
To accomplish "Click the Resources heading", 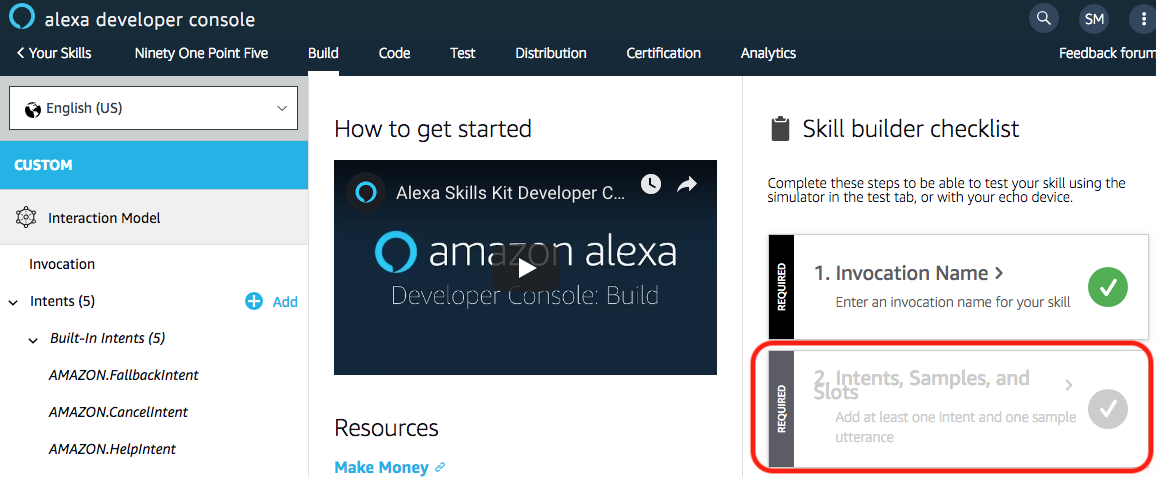I will pyautogui.click(x=386, y=428).
